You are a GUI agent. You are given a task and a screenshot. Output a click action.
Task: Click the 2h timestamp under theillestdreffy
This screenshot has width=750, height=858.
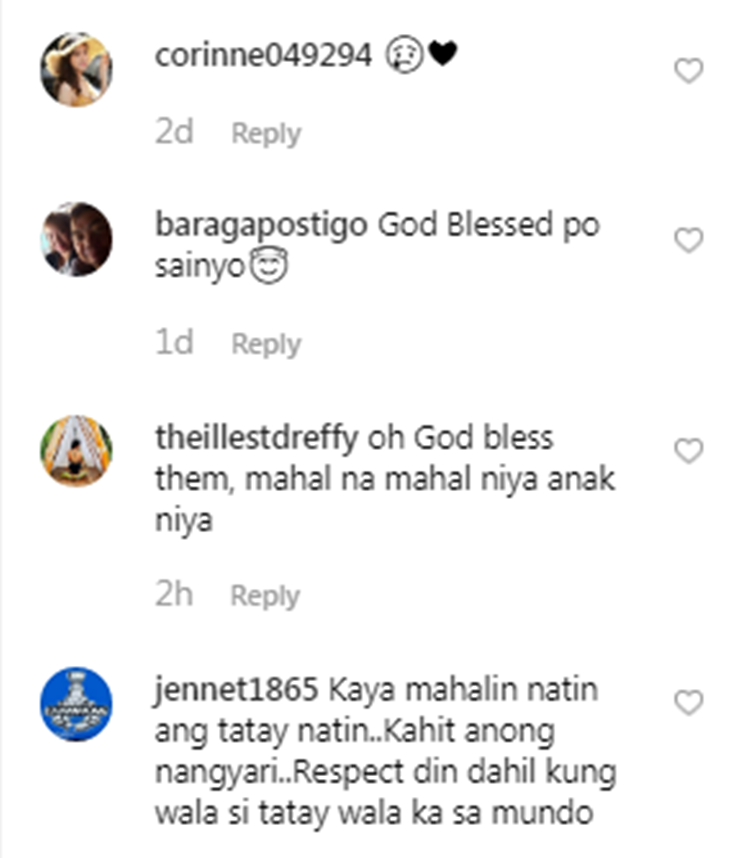coord(174,594)
